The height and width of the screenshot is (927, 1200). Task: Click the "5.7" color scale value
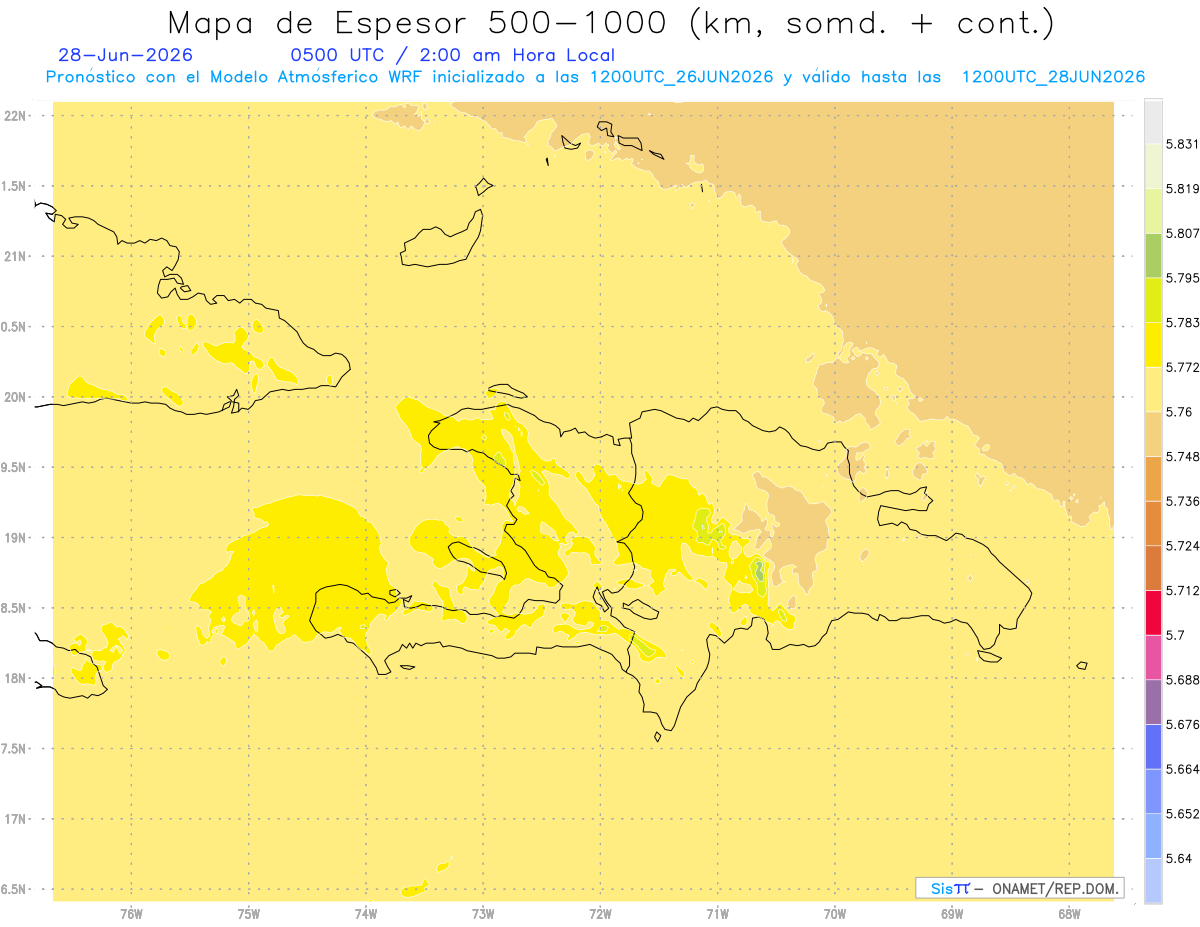1176,635
